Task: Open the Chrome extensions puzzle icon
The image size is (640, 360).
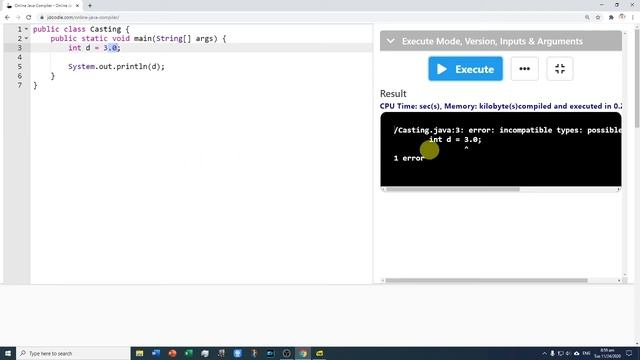Action: pos(611,17)
